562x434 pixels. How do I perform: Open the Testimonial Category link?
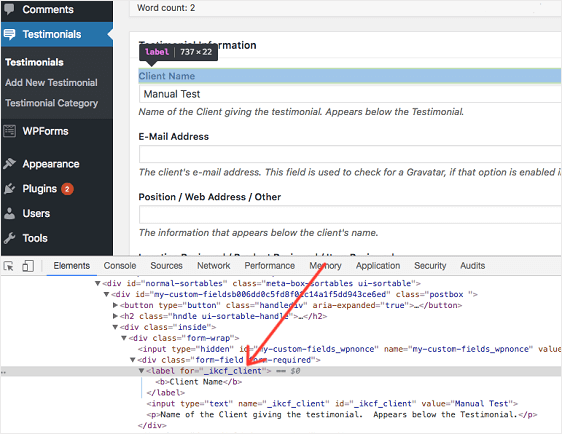tap(52, 103)
